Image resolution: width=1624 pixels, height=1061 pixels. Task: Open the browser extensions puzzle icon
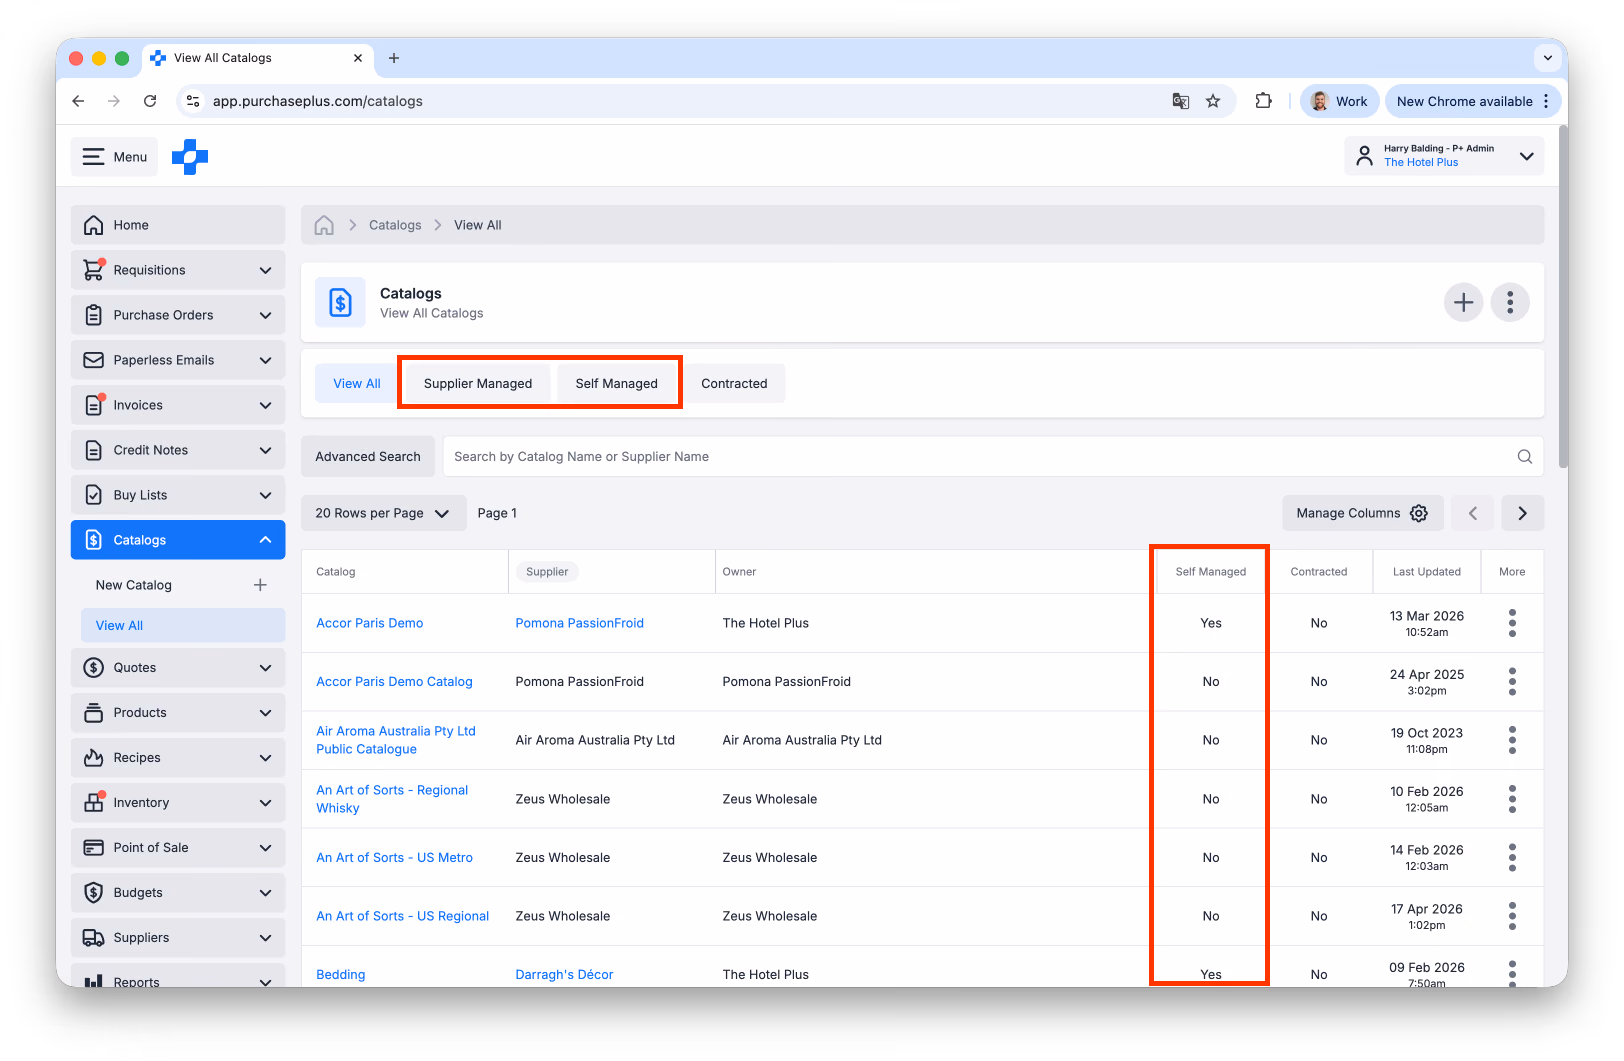1263,101
